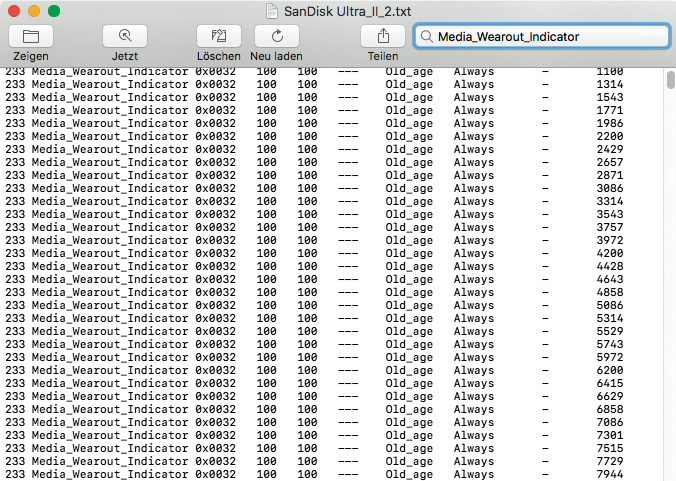Click raw value 3757

point(610,227)
